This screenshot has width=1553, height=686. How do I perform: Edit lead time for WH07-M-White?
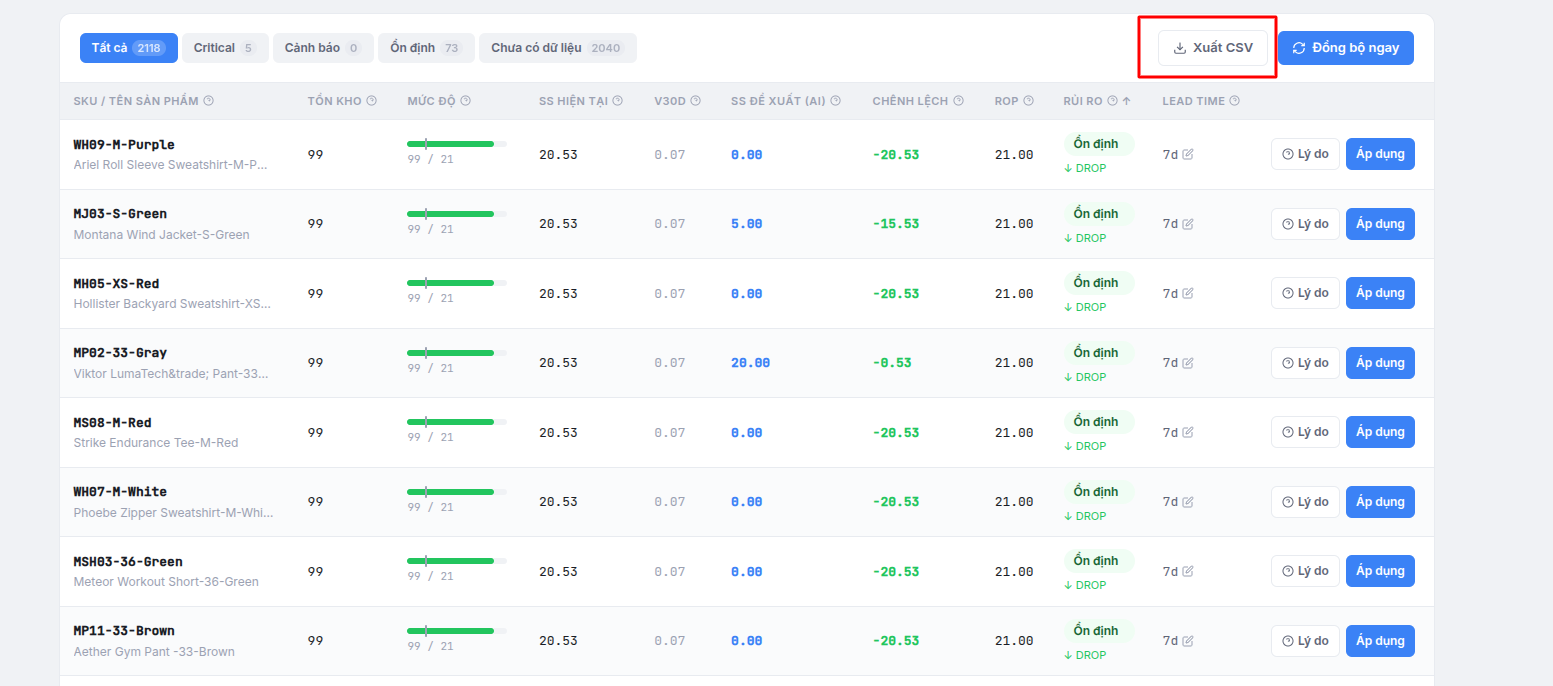1188,502
